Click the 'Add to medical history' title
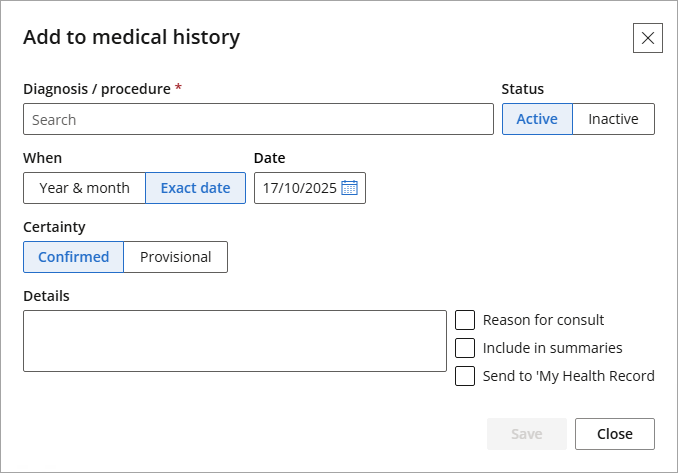 coord(131,38)
